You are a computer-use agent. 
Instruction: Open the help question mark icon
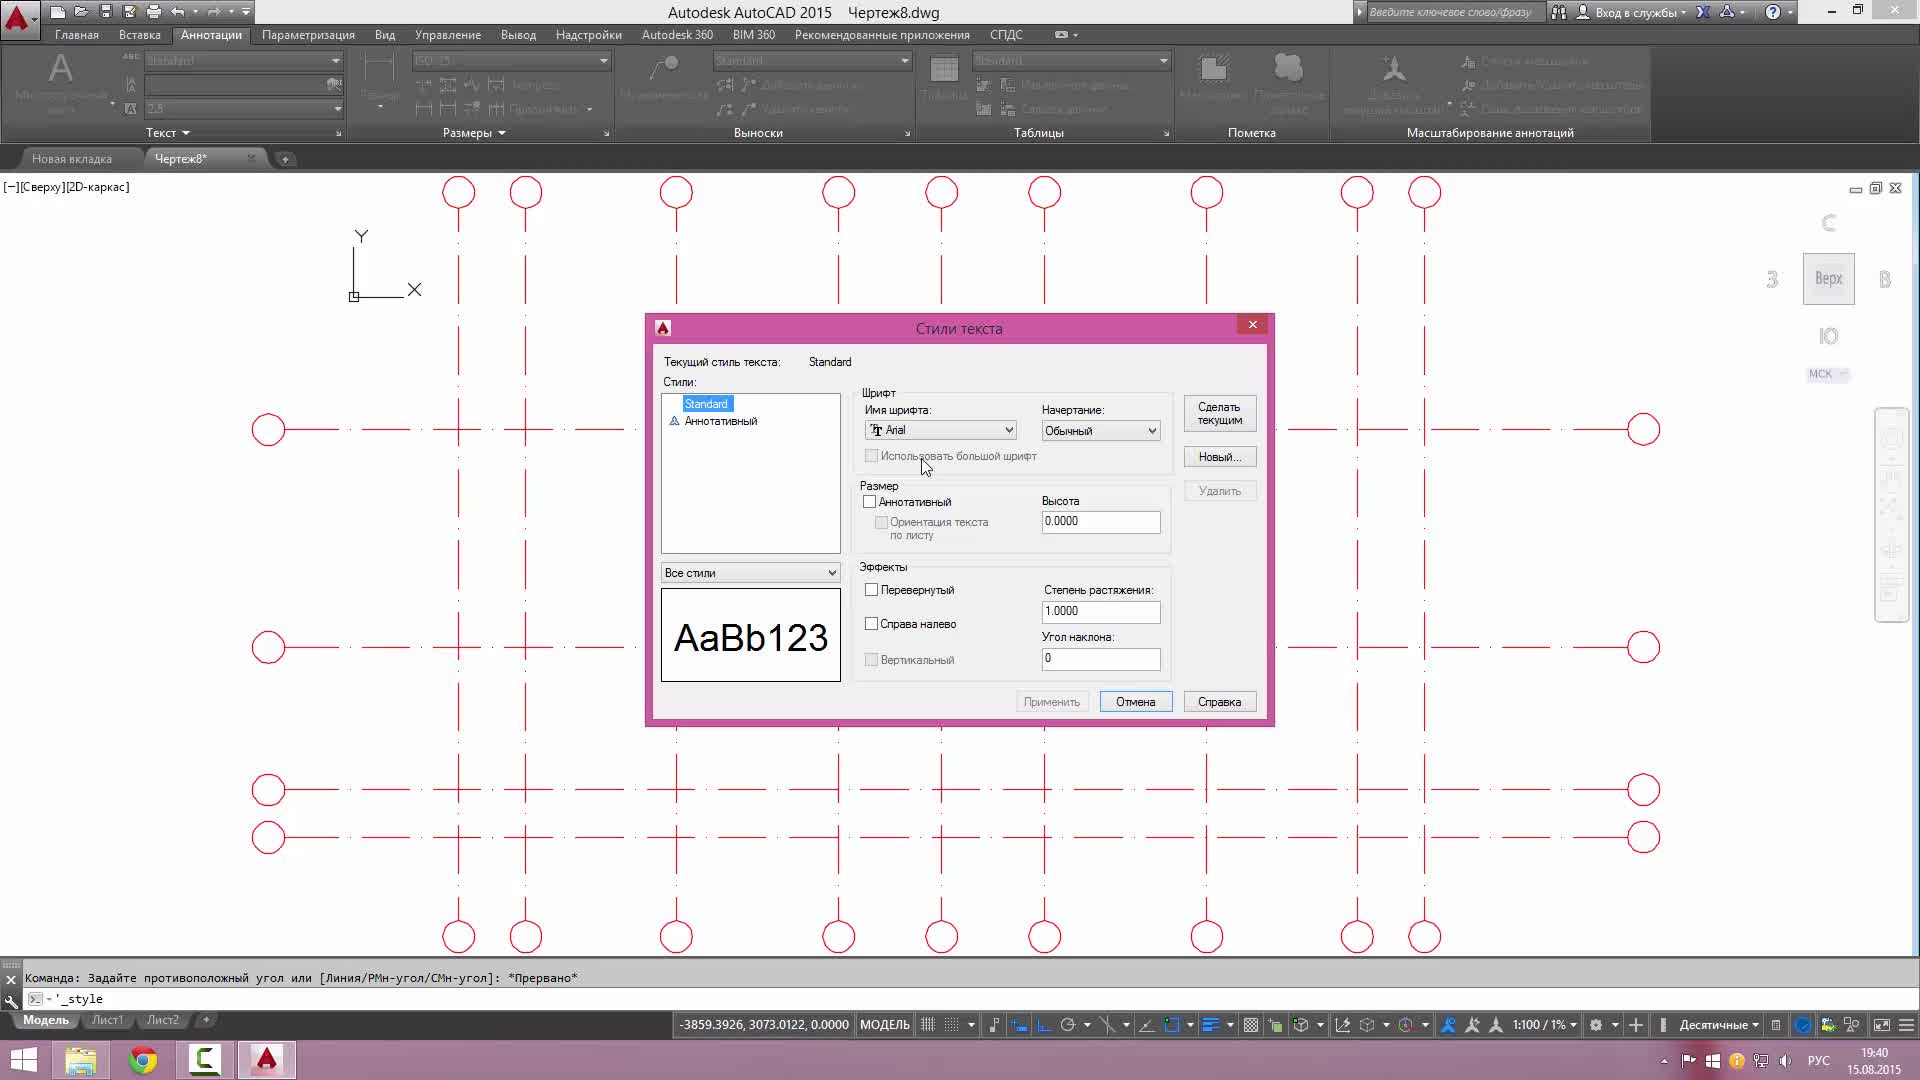[x=1773, y=12]
